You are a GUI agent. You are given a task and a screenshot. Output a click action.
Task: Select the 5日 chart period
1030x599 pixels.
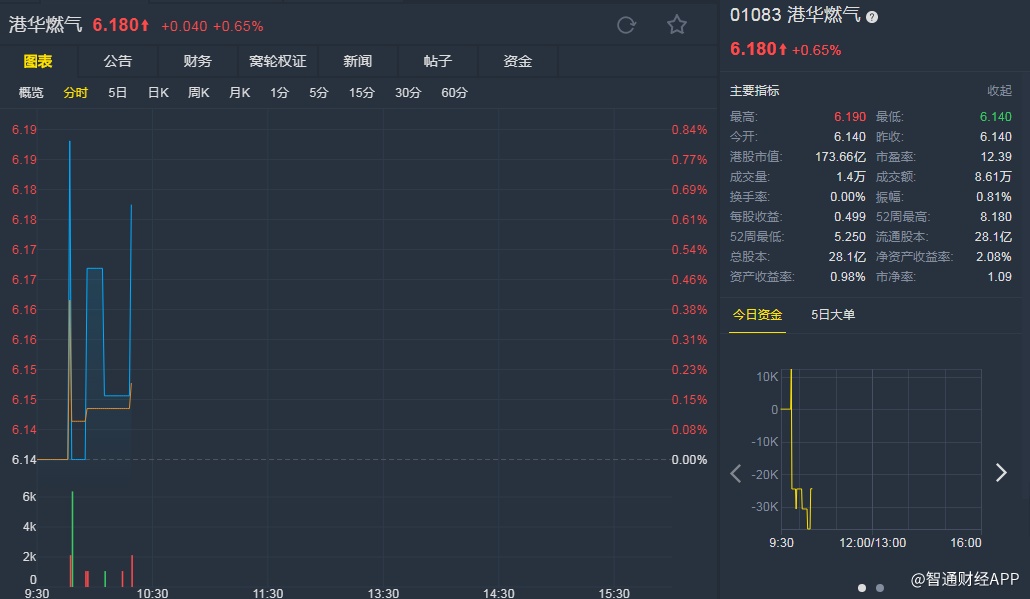tap(118, 93)
